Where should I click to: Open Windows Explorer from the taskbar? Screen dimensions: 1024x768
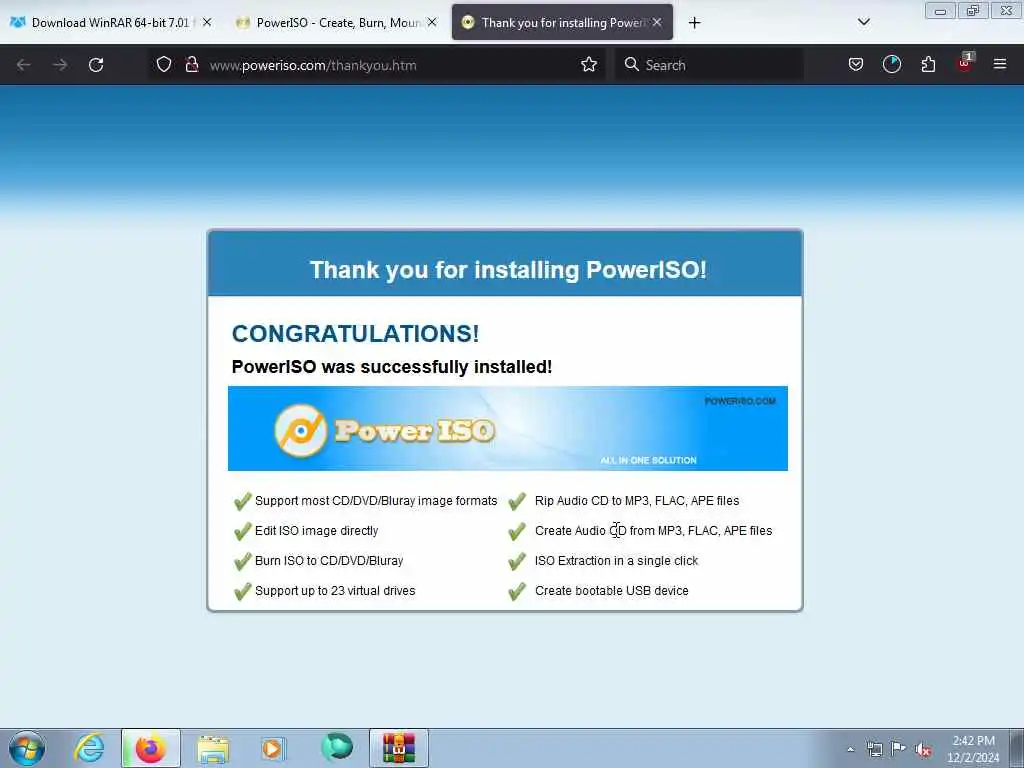212,749
